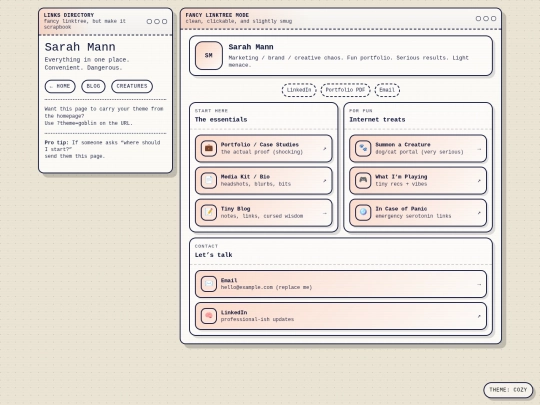Click the envelope icon on Email card

[x=209, y=284]
